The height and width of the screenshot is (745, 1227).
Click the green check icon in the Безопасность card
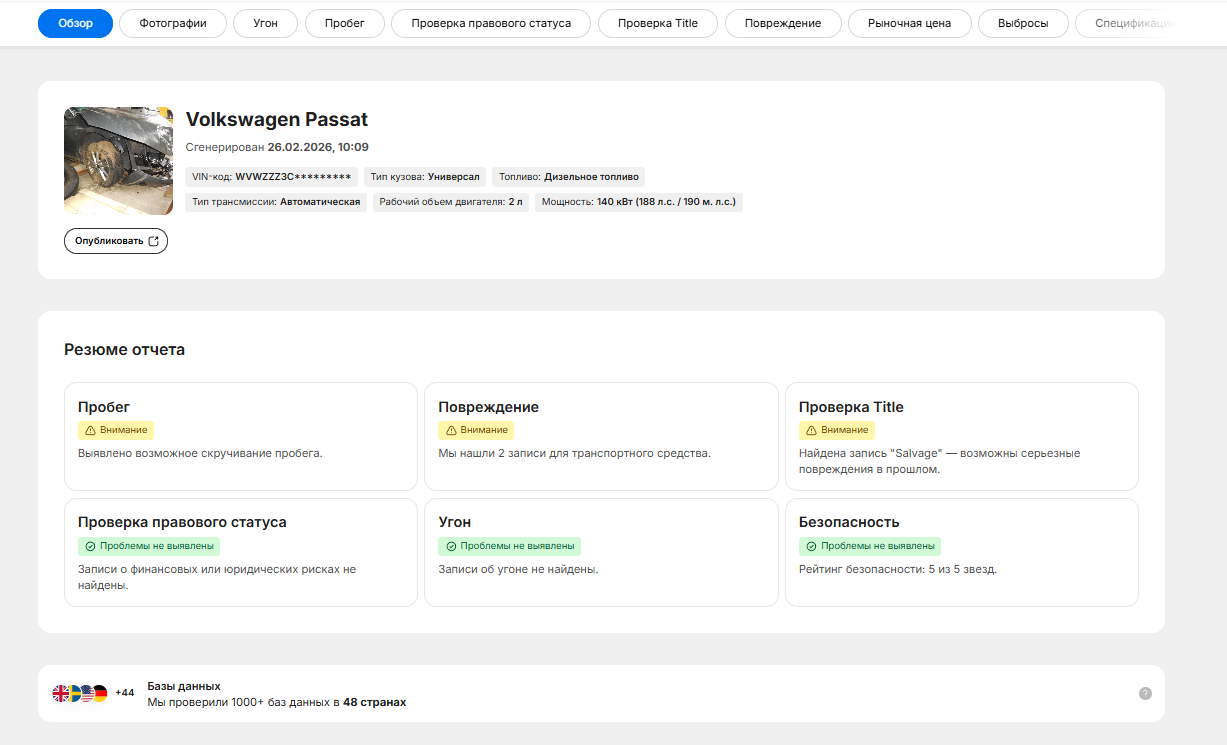(x=811, y=546)
